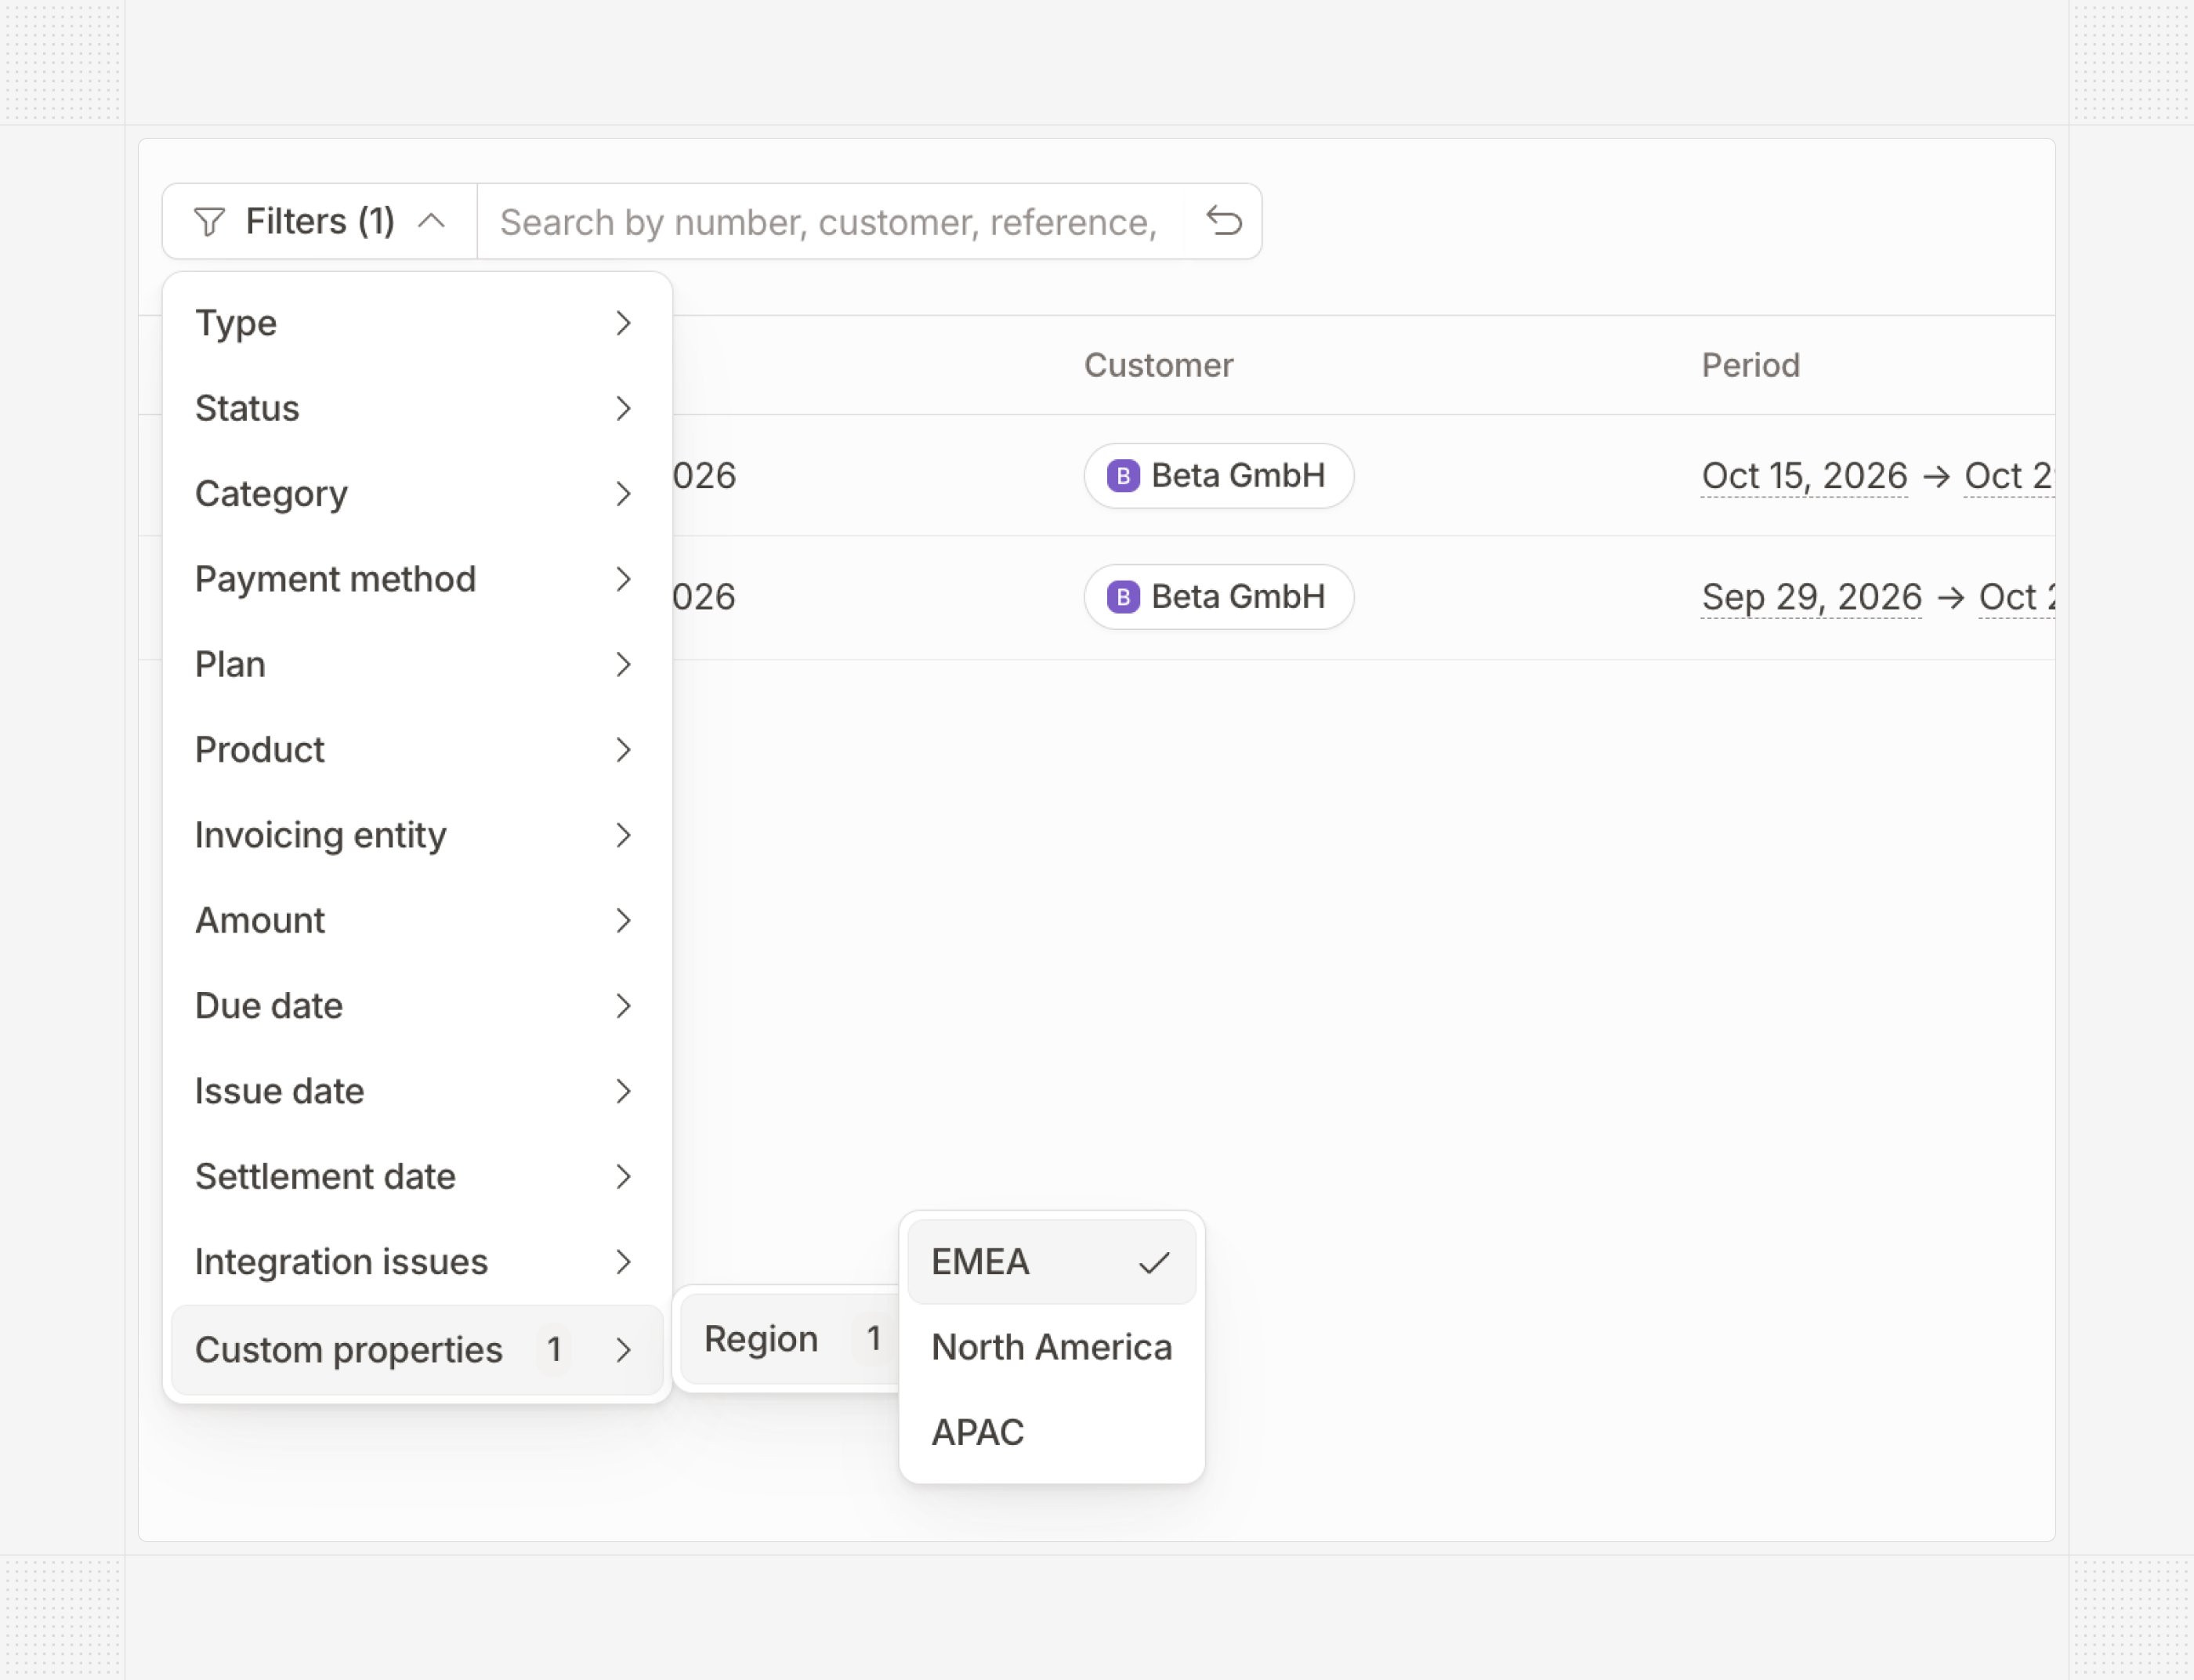Click the Region count badge
Image resolution: width=2194 pixels, height=1680 pixels.
[x=874, y=1339]
